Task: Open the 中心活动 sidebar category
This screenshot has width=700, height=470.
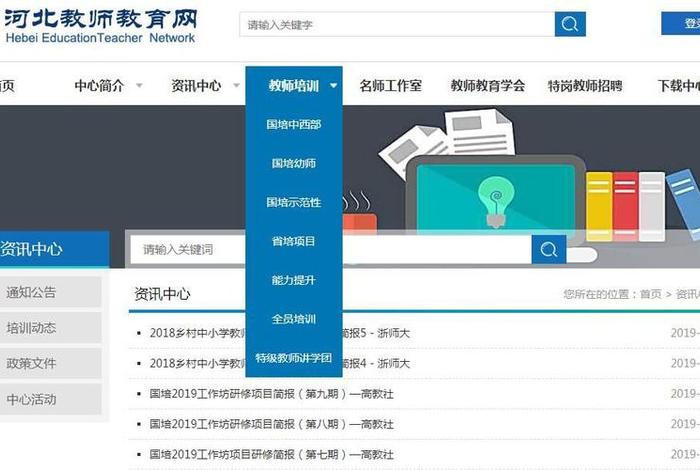Action: [x=50, y=399]
